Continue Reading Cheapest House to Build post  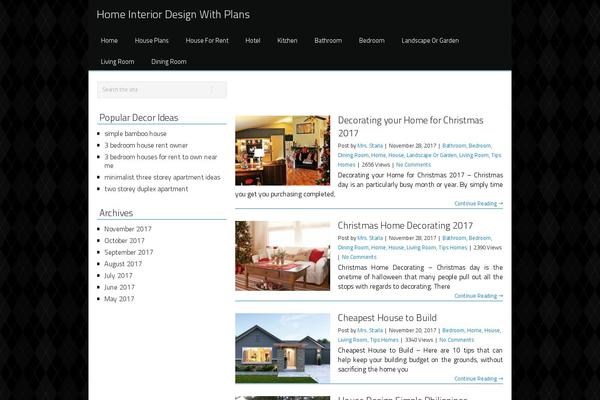click(479, 379)
